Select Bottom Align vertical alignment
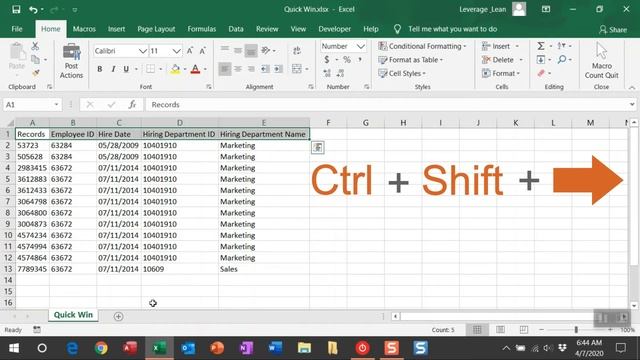This screenshot has height=360, width=640. (x=251, y=51)
